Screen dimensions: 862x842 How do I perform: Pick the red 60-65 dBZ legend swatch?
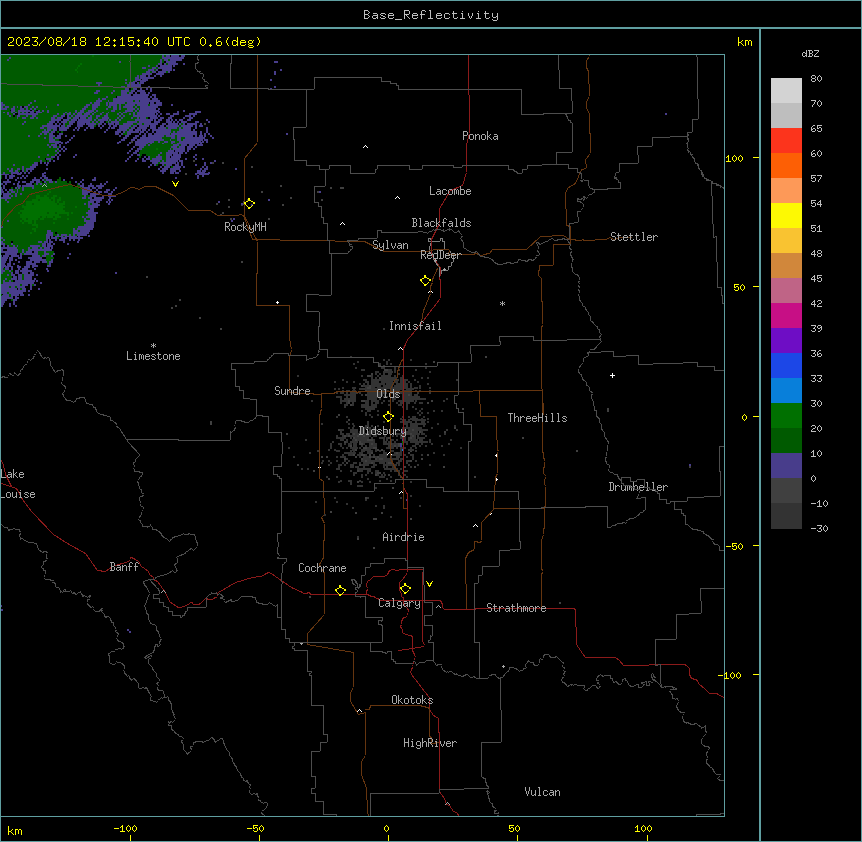[x=786, y=140]
